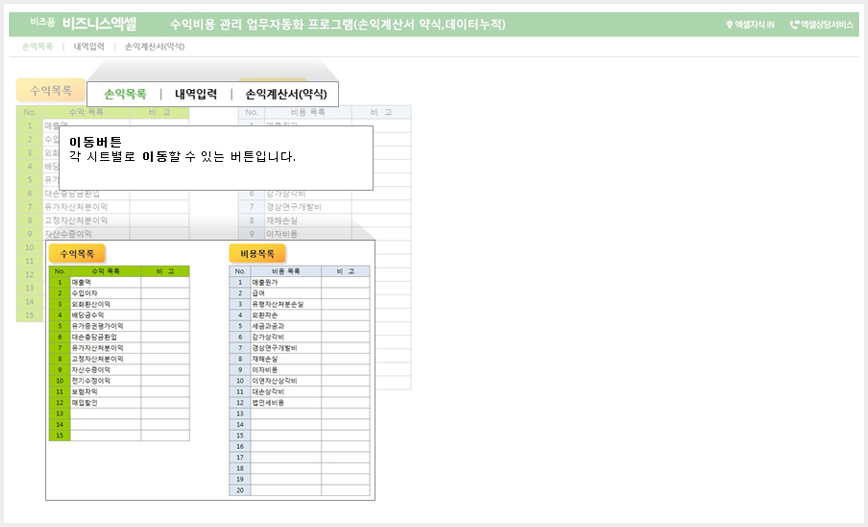Click the orange 비용목록 button in the enlarged view
Screen dimensions: 868x527
(257, 254)
